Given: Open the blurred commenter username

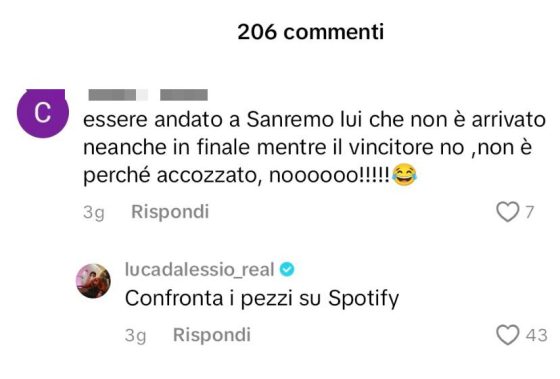Looking at the screenshot, I should [x=148, y=95].
